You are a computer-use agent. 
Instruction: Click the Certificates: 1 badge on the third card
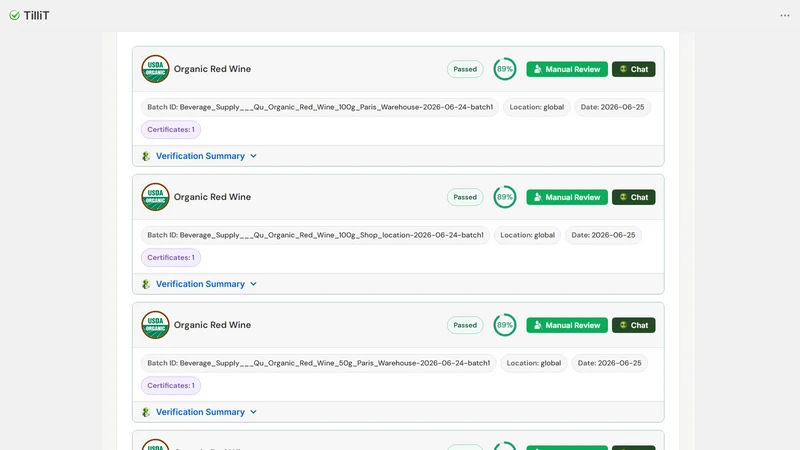tap(171, 386)
